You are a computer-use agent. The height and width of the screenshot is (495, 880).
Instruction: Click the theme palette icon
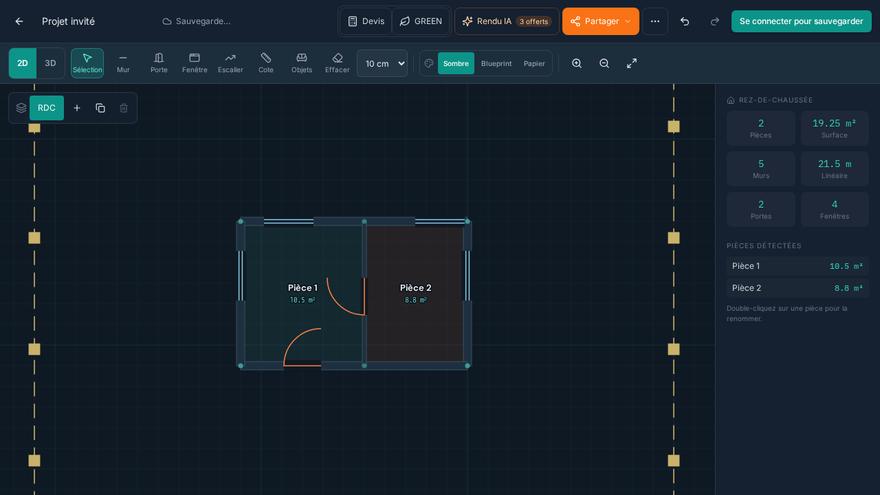pos(429,63)
